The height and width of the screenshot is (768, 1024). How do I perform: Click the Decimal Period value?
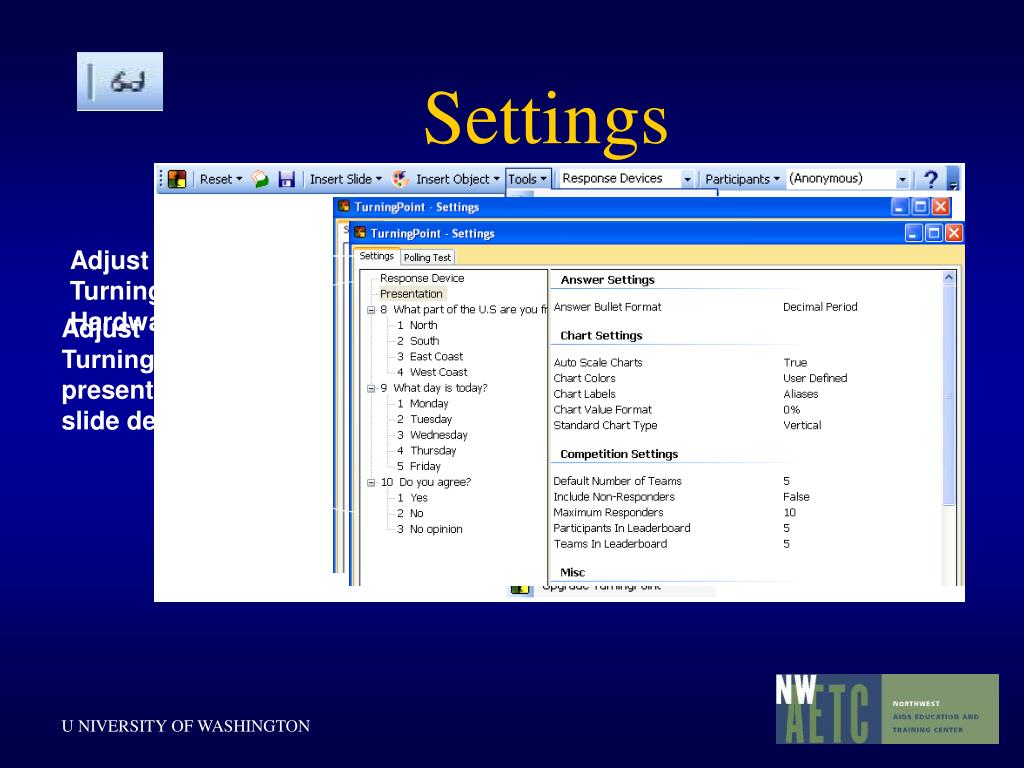820,307
